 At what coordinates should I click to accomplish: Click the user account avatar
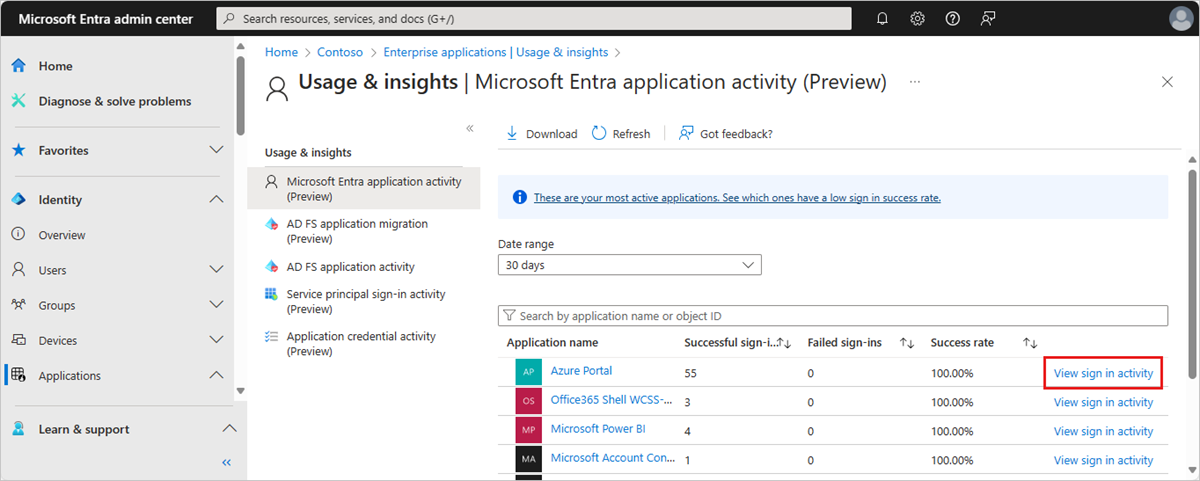pyautogui.click(x=1181, y=18)
